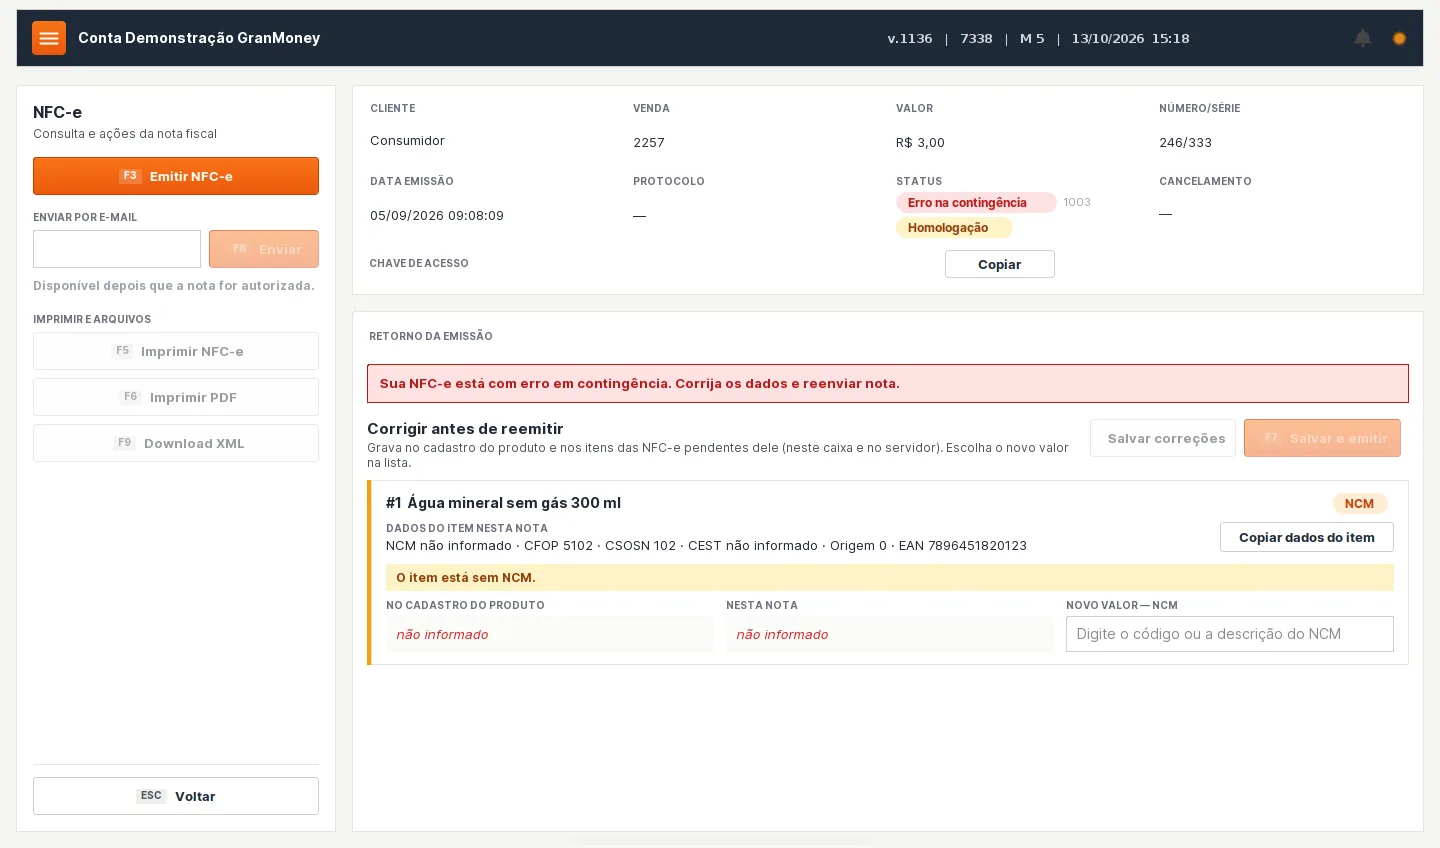The height and width of the screenshot is (848, 1440).
Task: Copy the access key with Copiar
Action: point(1000,264)
